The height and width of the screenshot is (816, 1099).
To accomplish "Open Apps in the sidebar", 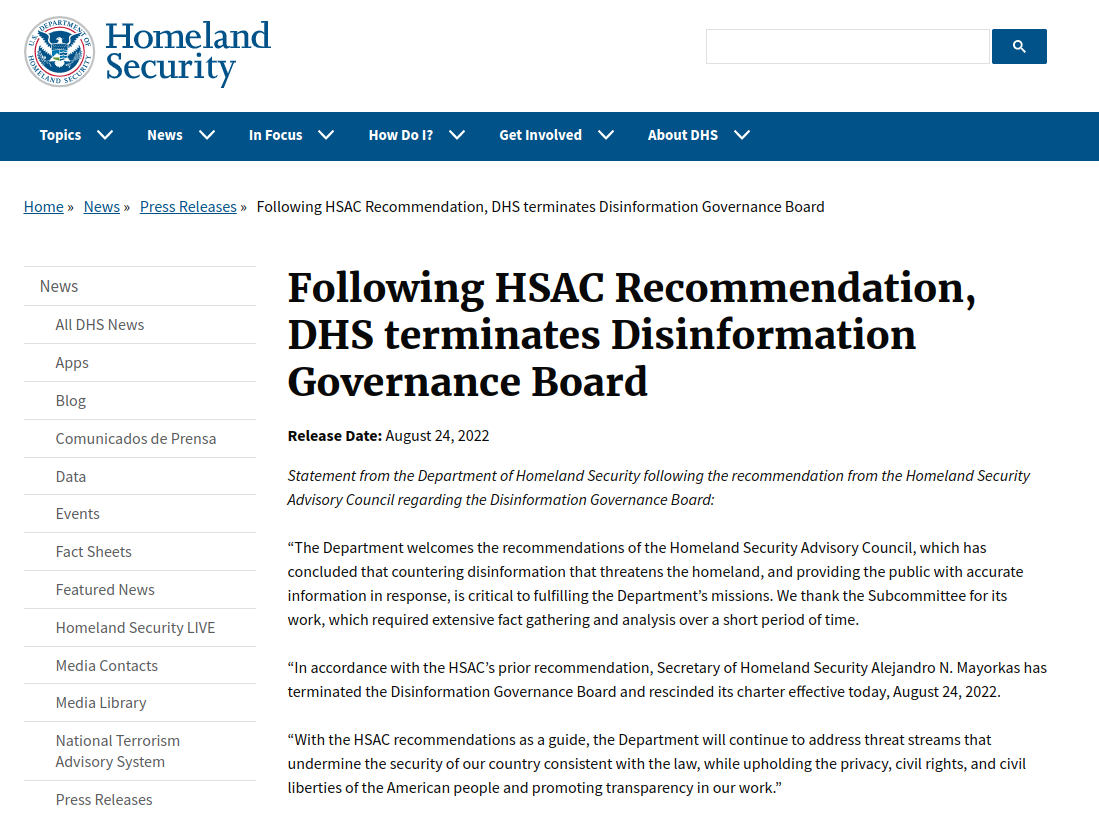I will coord(139,362).
